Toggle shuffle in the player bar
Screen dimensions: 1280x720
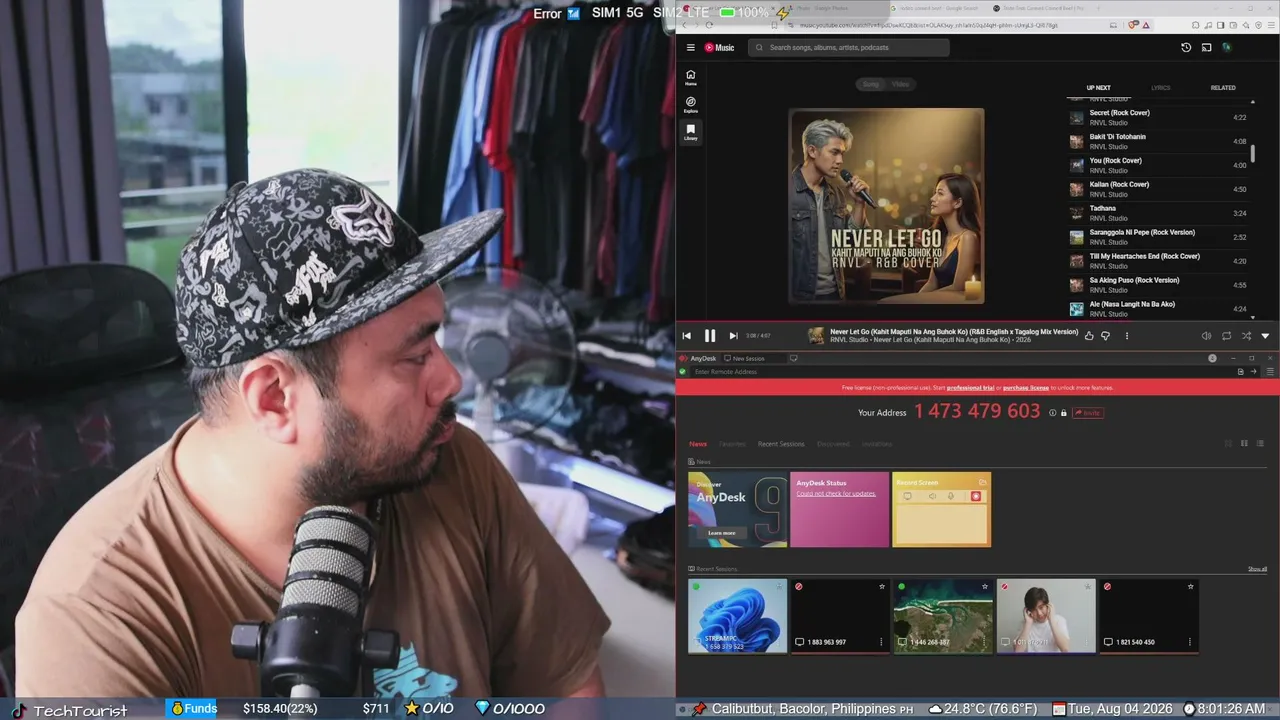point(1246,336)
